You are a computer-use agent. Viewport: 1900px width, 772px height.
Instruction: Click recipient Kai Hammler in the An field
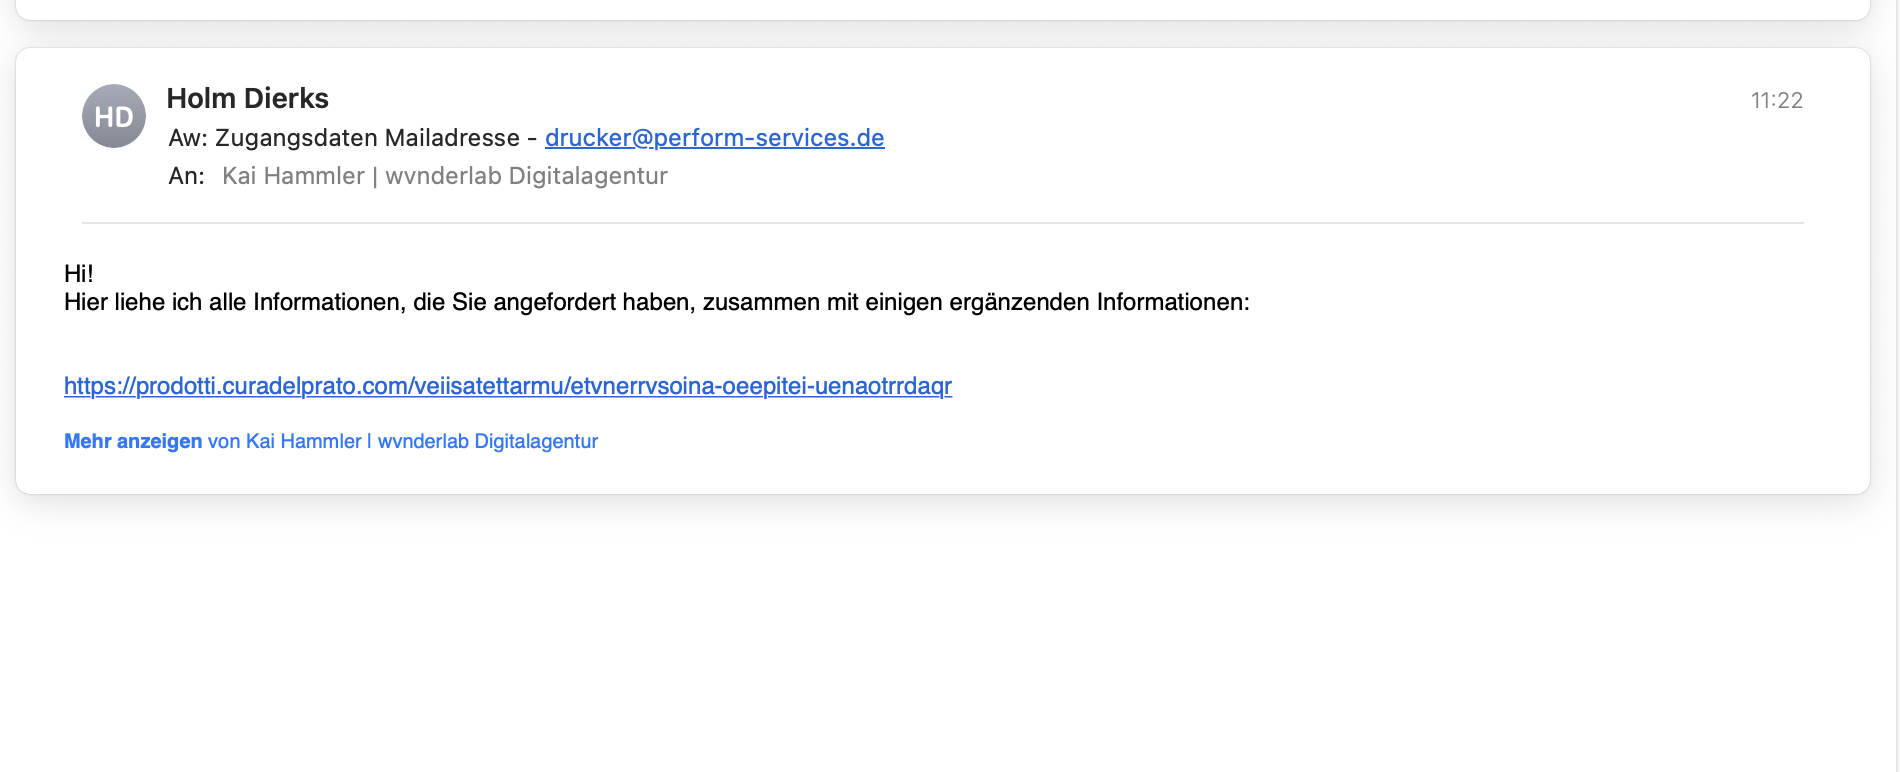coord(293,176)
